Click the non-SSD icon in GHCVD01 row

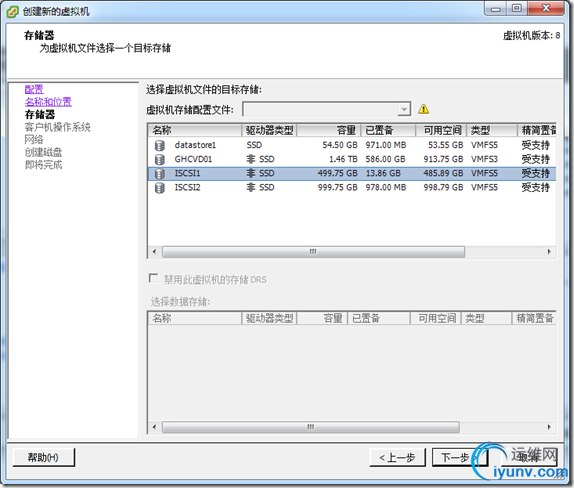(x=251, y=159)
